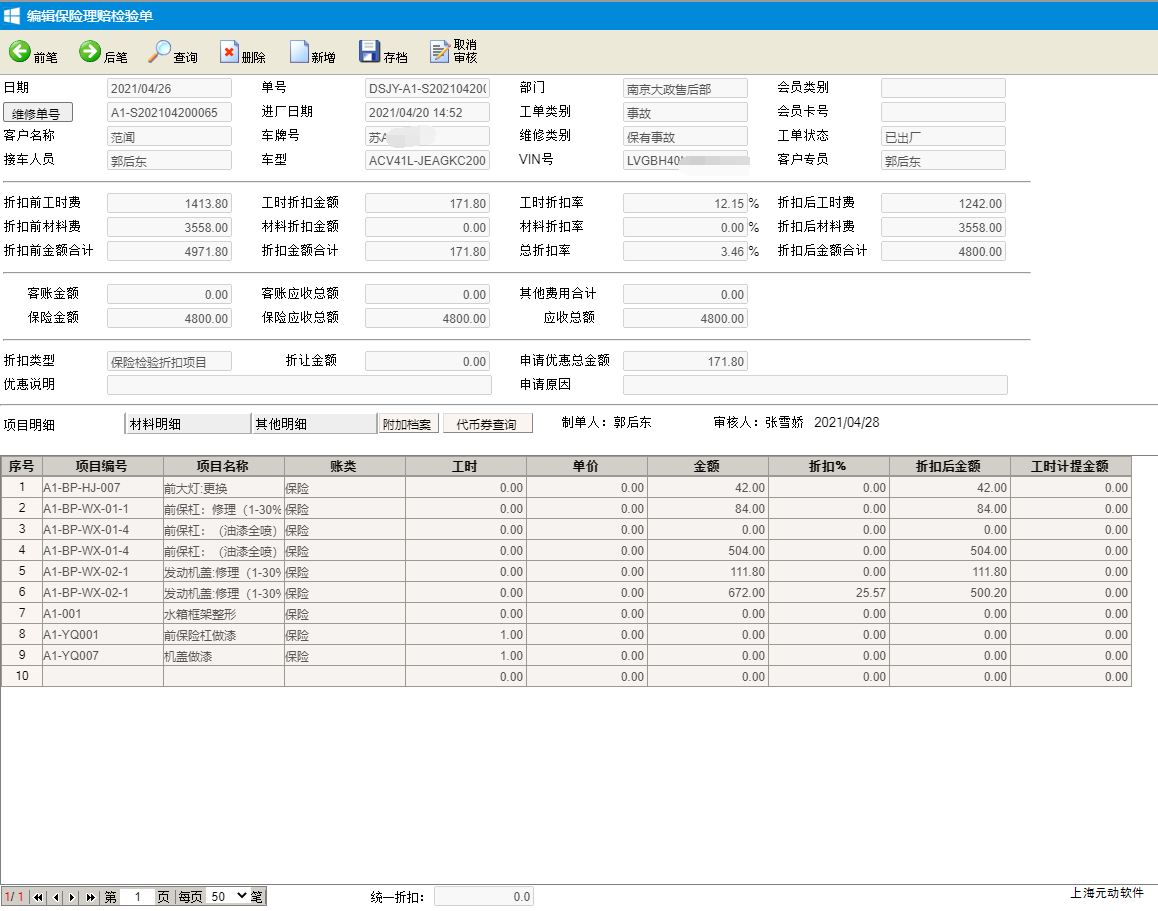Expand the 每页 50 rows-per-page dropdown
This screenshot has height=911, width=1158.
[x=228, y=897]
